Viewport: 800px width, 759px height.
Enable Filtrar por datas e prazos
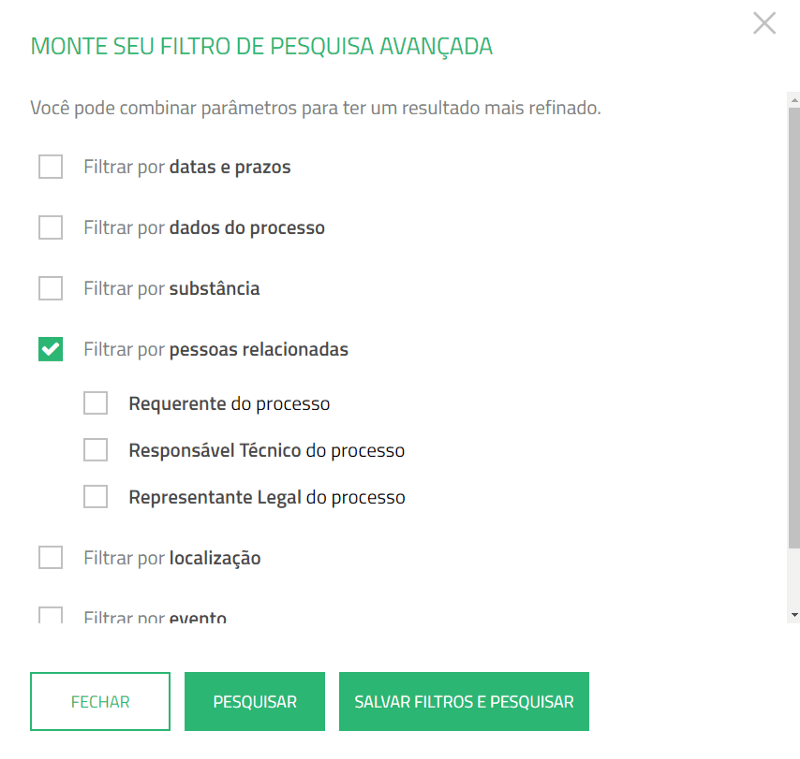[50, 167]
